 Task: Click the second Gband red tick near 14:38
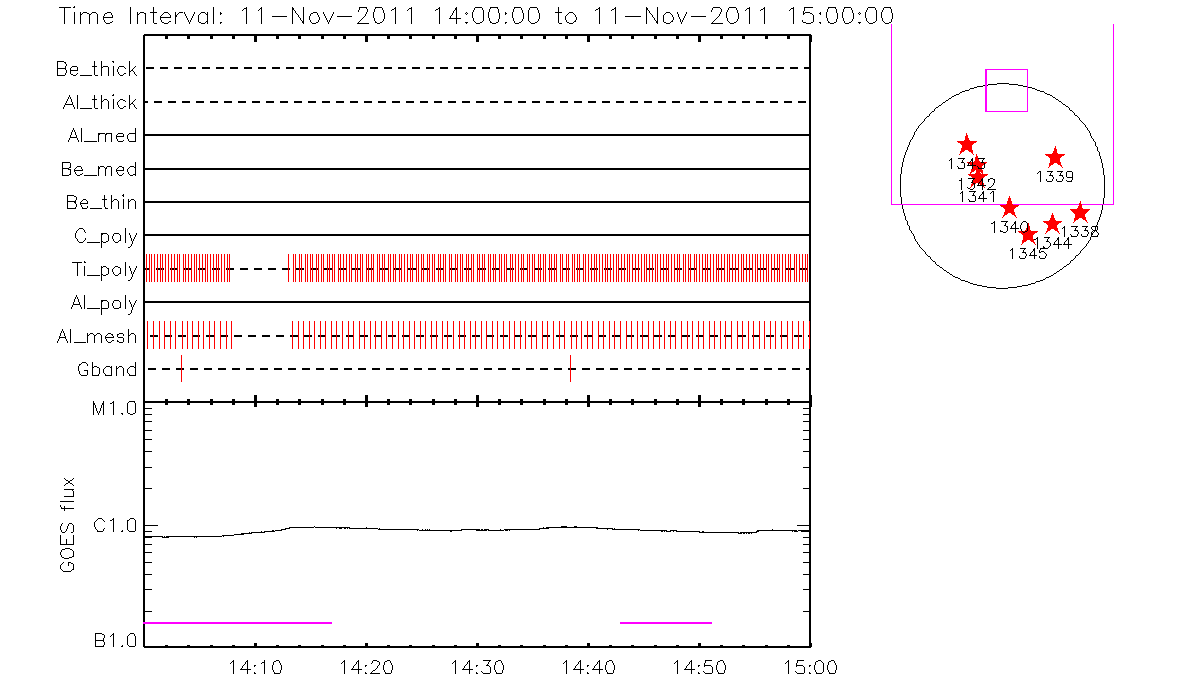570,368
